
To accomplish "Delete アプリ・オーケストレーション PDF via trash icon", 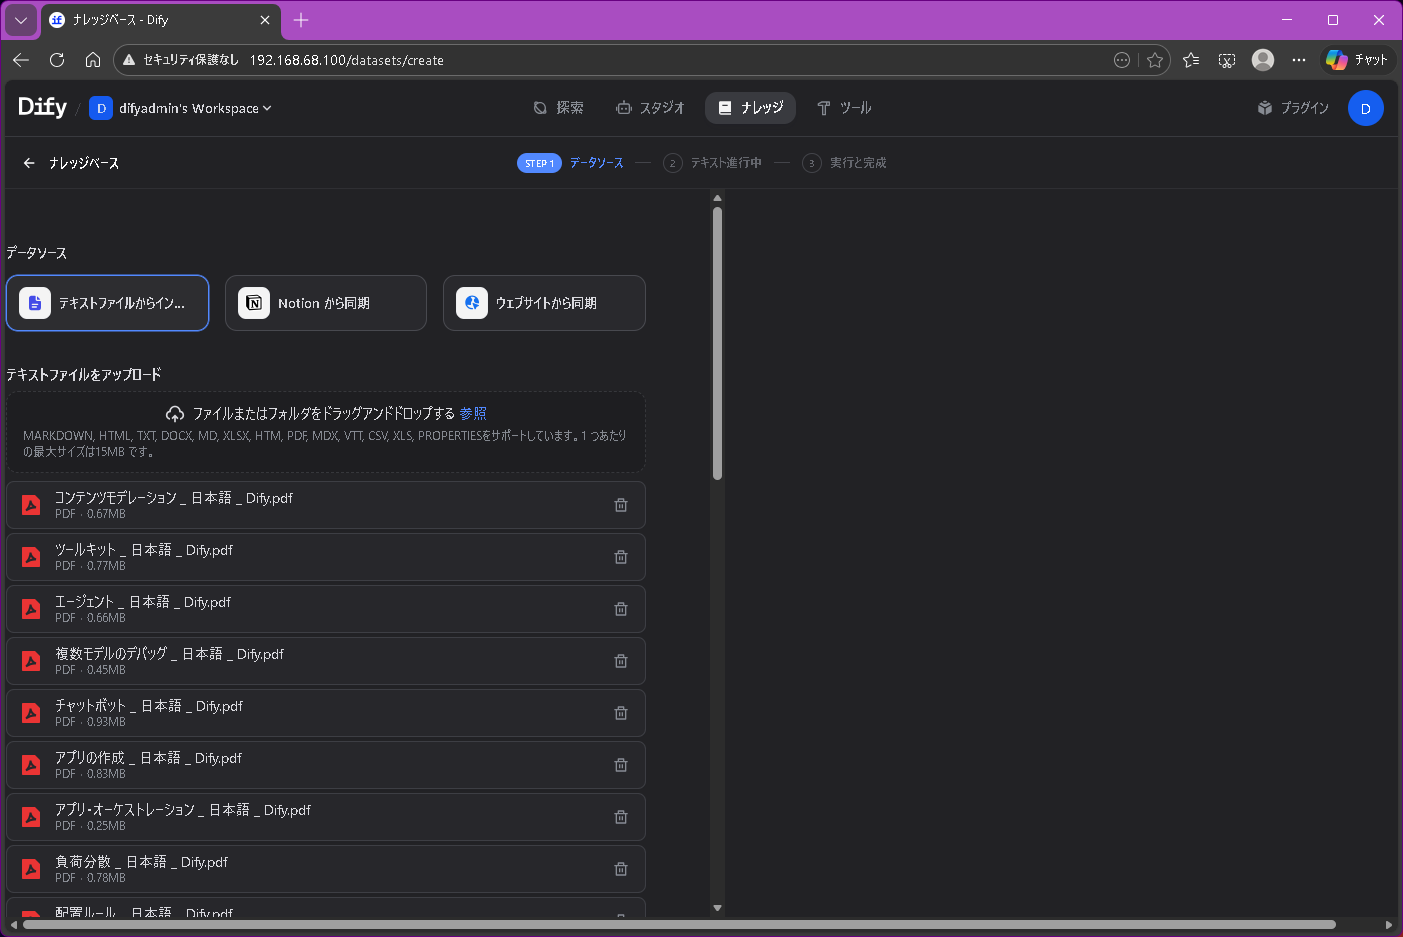I will (x=621, y=817).
